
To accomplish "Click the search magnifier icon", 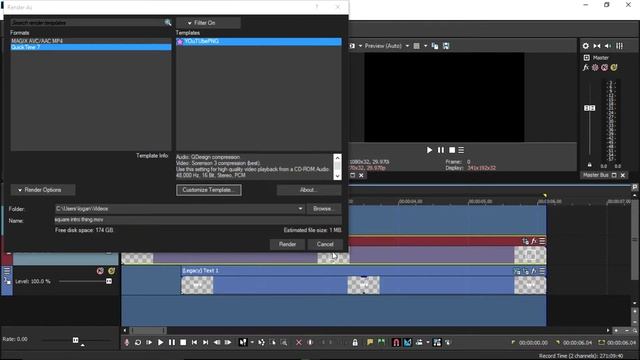I will [168, 22].
